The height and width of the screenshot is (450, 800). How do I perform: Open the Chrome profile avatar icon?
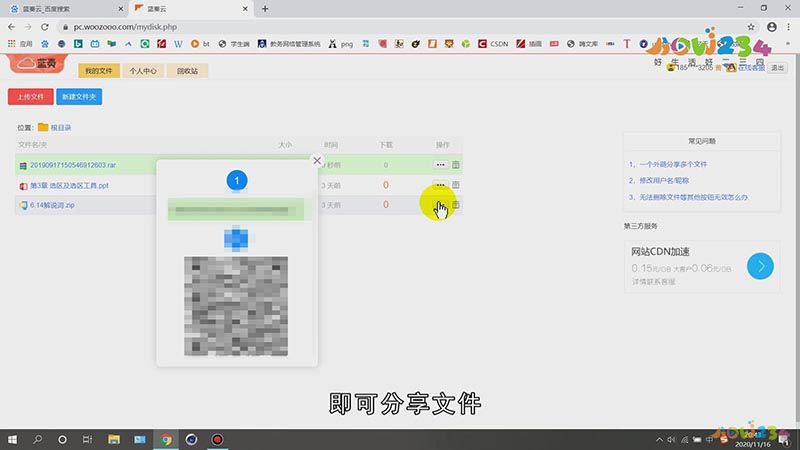tap(771, 27)
